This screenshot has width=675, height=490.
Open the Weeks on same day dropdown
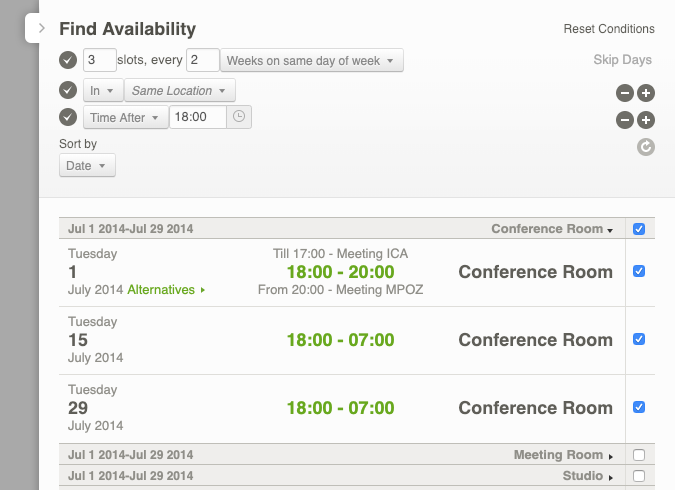pos(312,61)
